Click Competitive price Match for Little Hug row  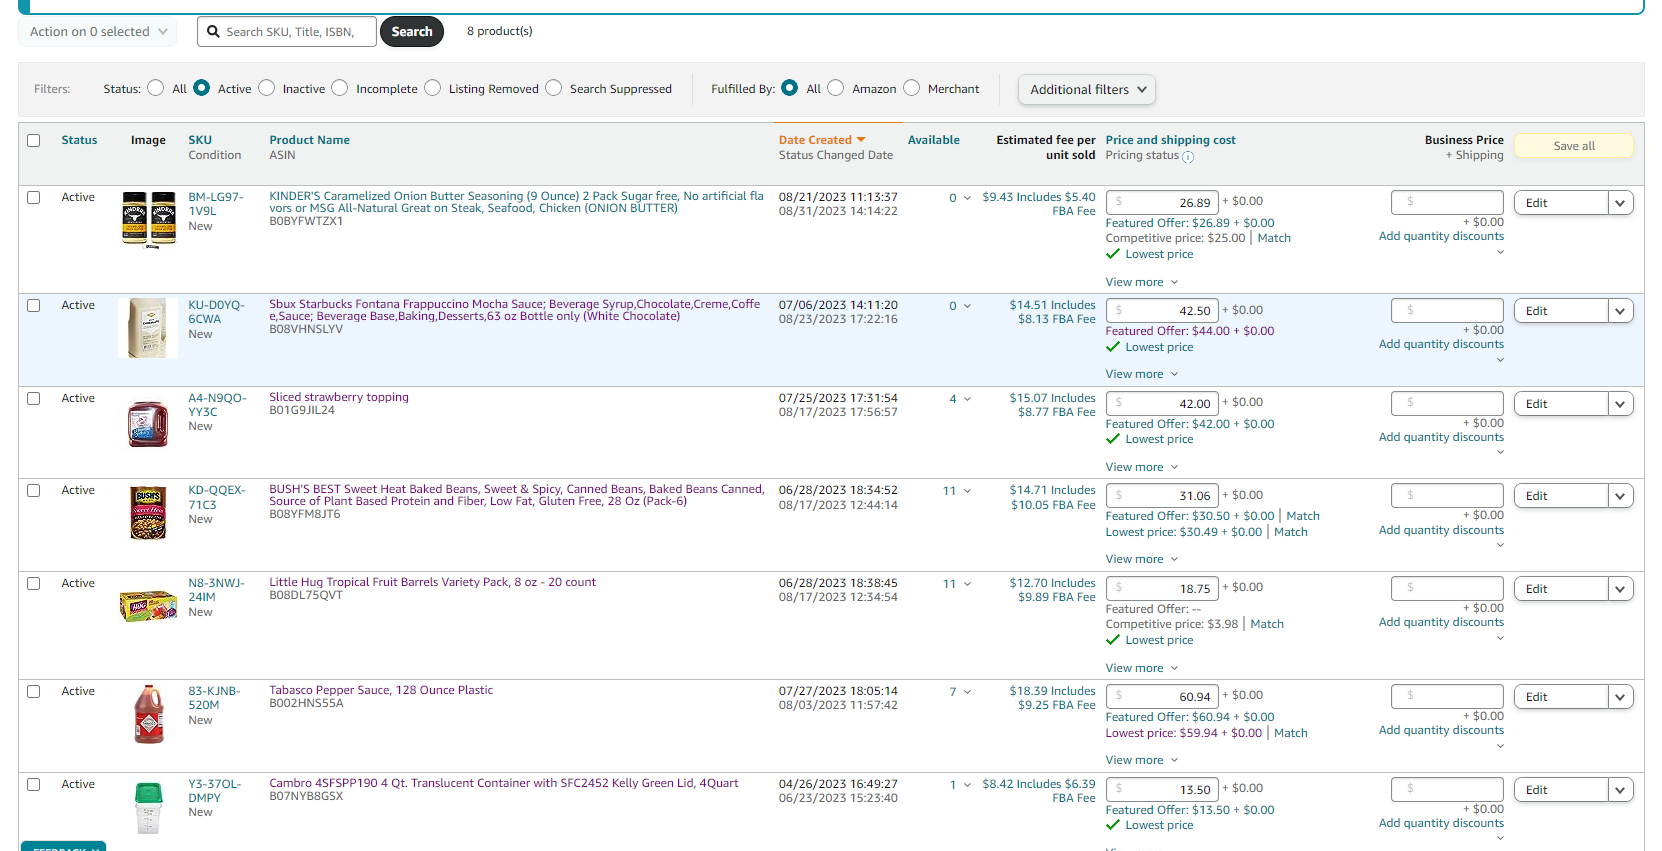1267,624
